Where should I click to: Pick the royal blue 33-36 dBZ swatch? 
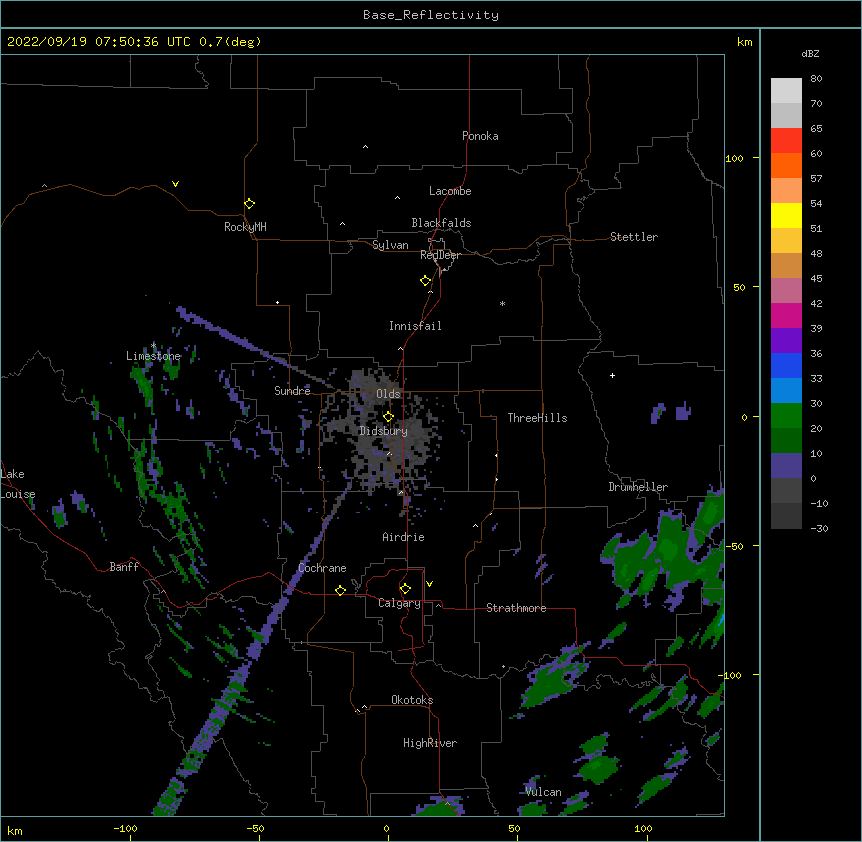(786, 365)
